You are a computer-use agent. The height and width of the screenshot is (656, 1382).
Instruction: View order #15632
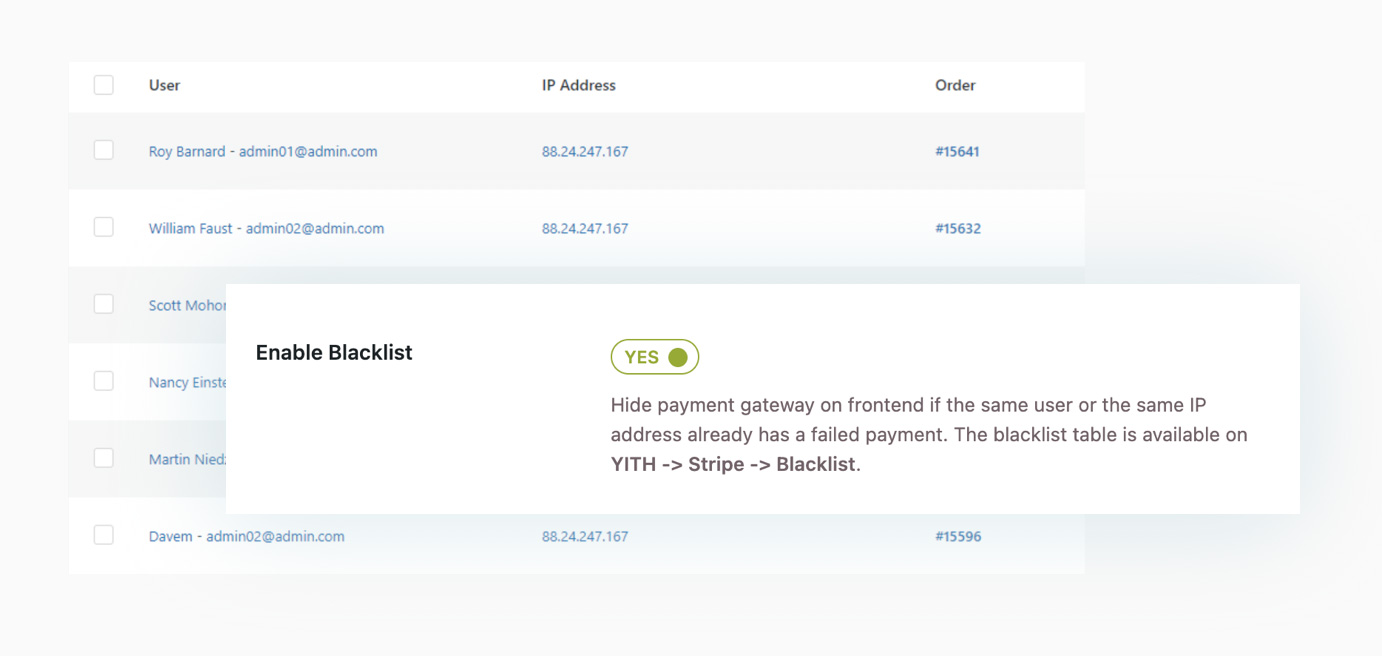point(957,229)
